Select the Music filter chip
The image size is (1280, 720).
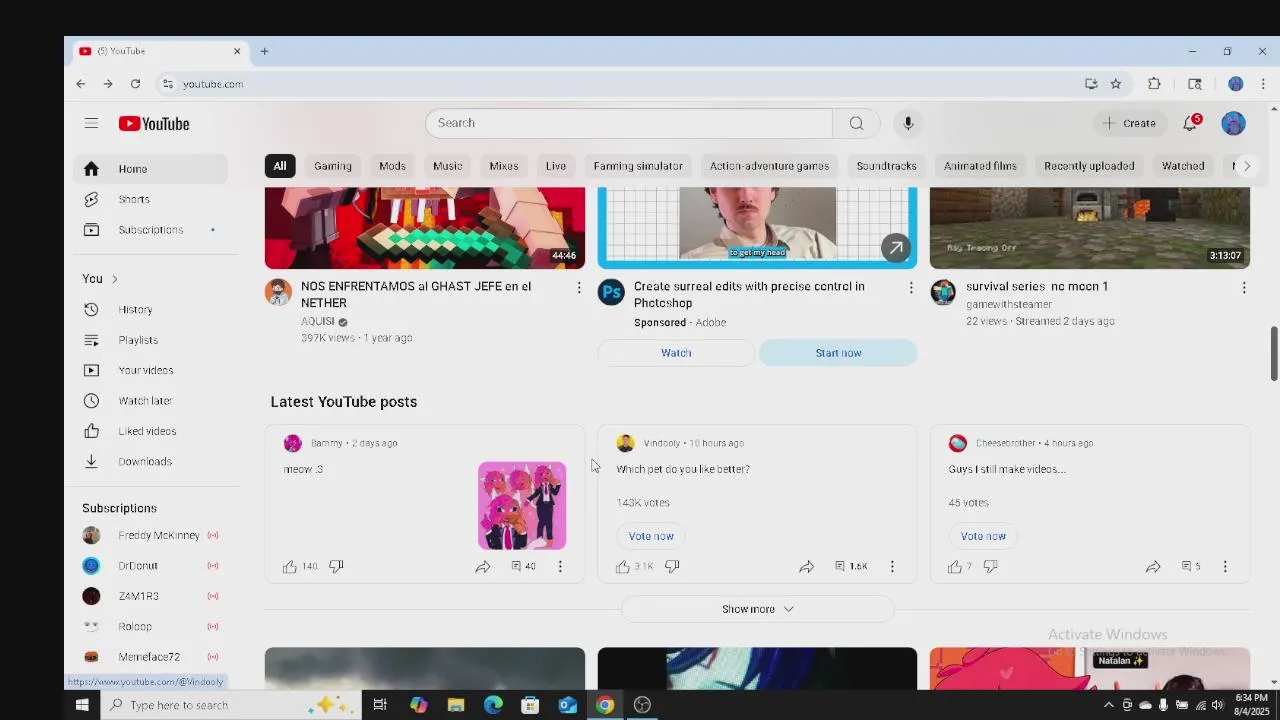(447, 166)
